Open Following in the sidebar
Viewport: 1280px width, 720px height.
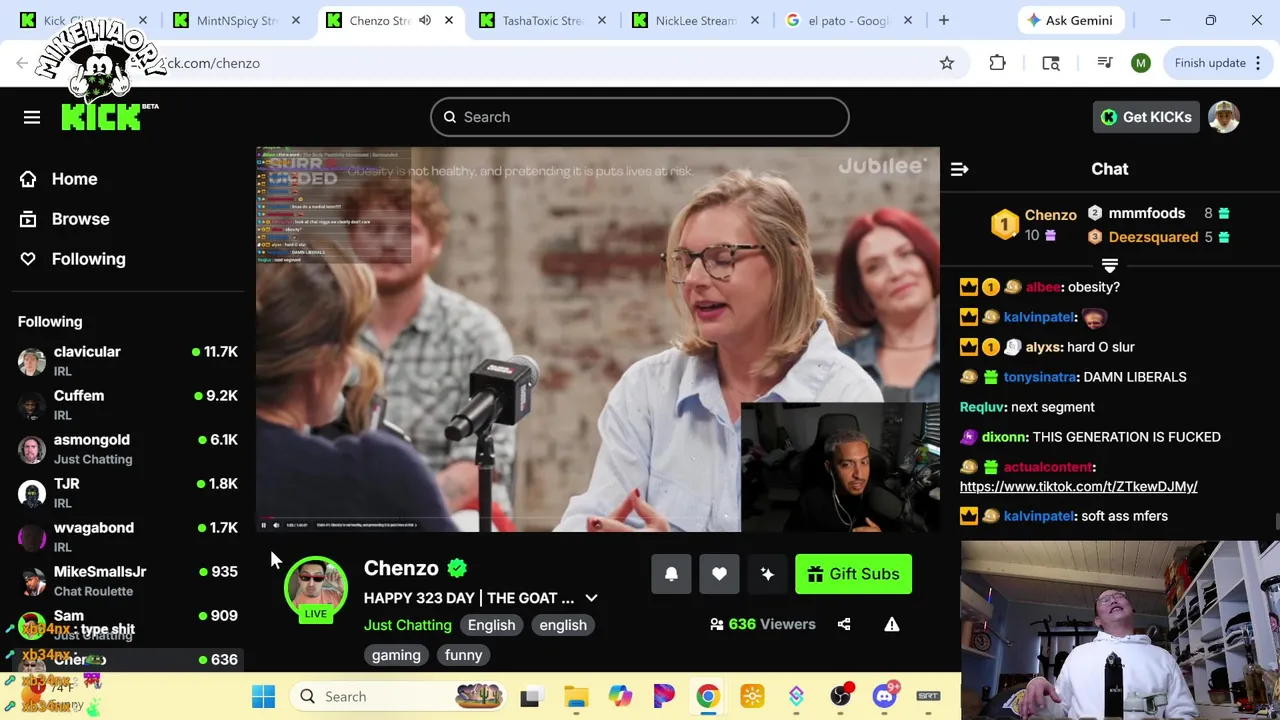click(x=73, y=259)
